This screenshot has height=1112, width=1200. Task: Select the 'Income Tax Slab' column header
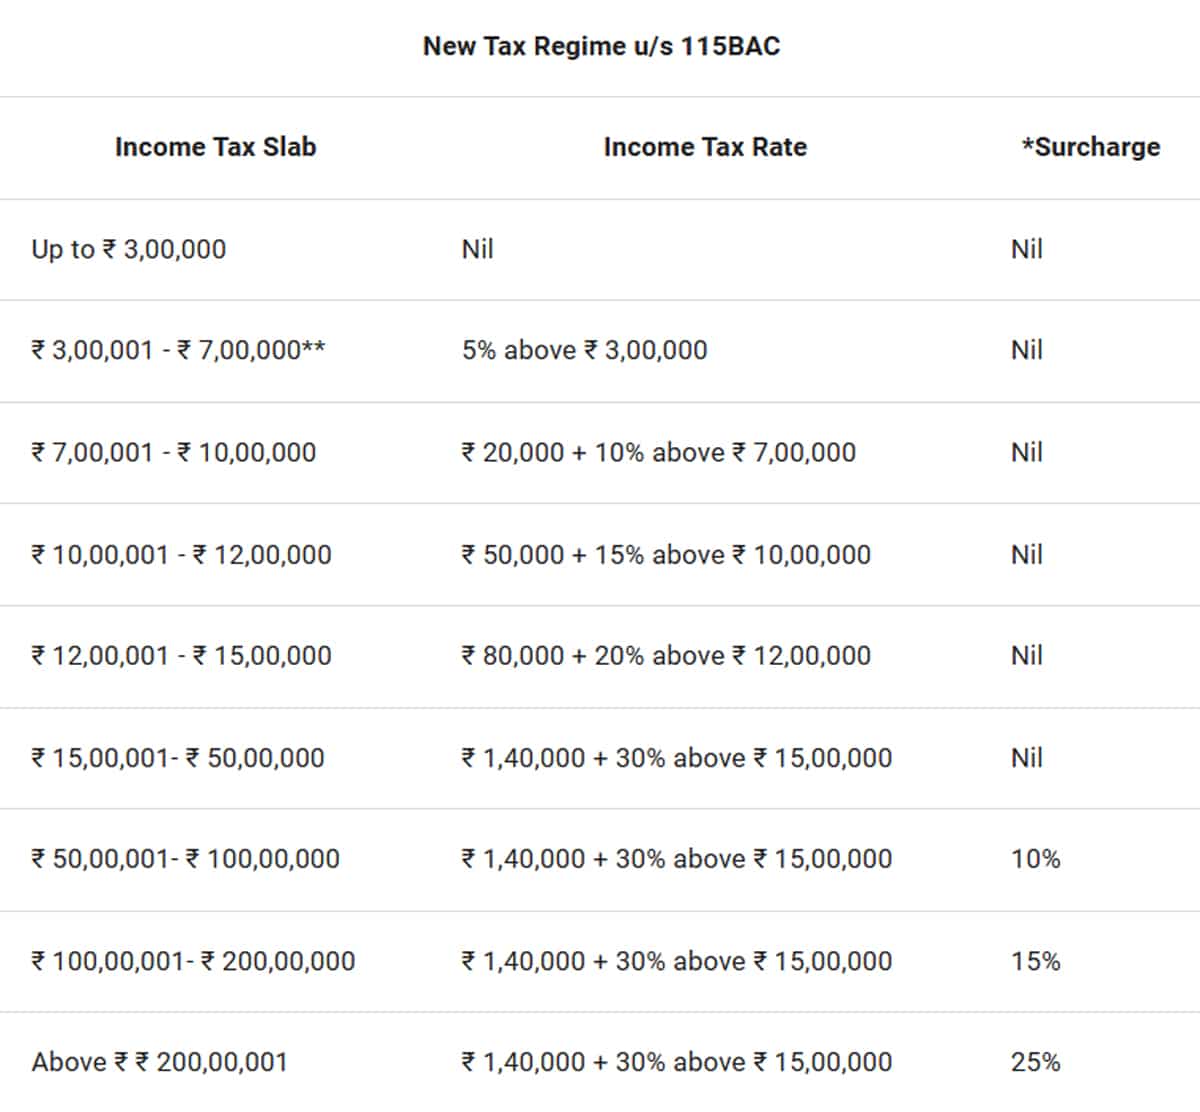pos(215,147)
